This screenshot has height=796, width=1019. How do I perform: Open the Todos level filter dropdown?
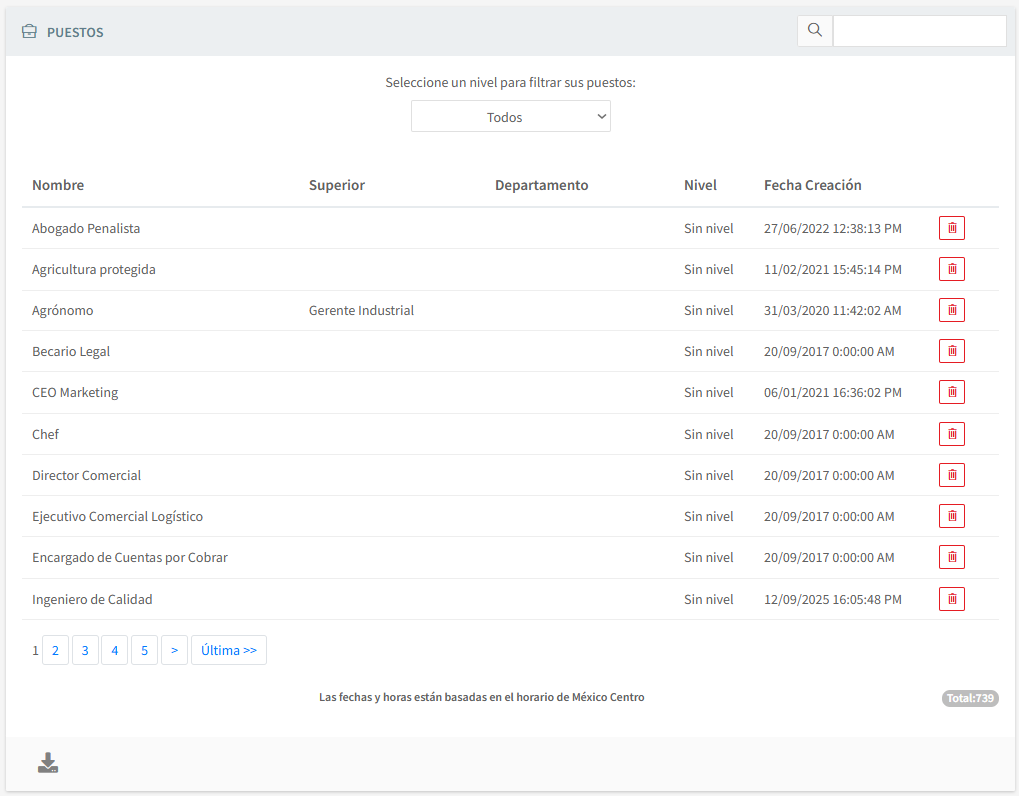(x=510, y=117)
